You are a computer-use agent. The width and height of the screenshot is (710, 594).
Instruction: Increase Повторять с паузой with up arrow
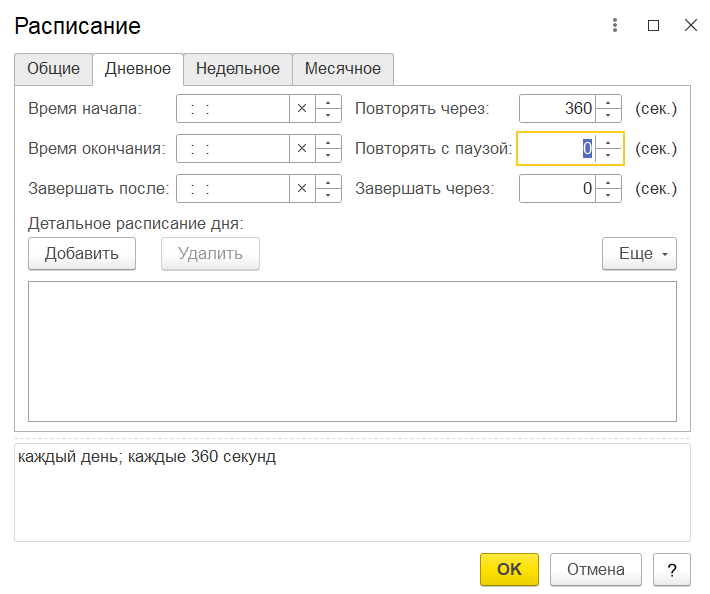(x=608, y=143)
